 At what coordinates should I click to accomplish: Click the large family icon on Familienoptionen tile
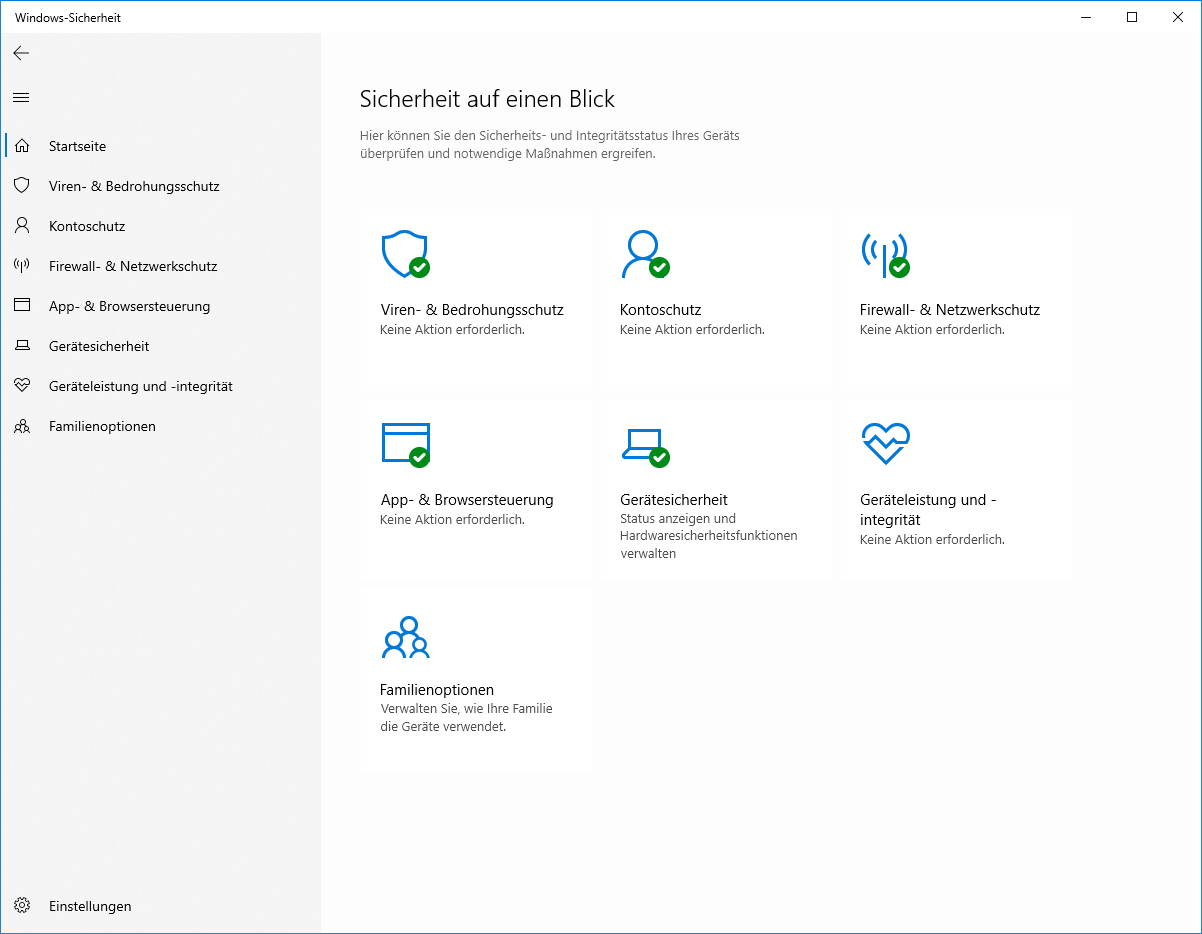[405, 637]
